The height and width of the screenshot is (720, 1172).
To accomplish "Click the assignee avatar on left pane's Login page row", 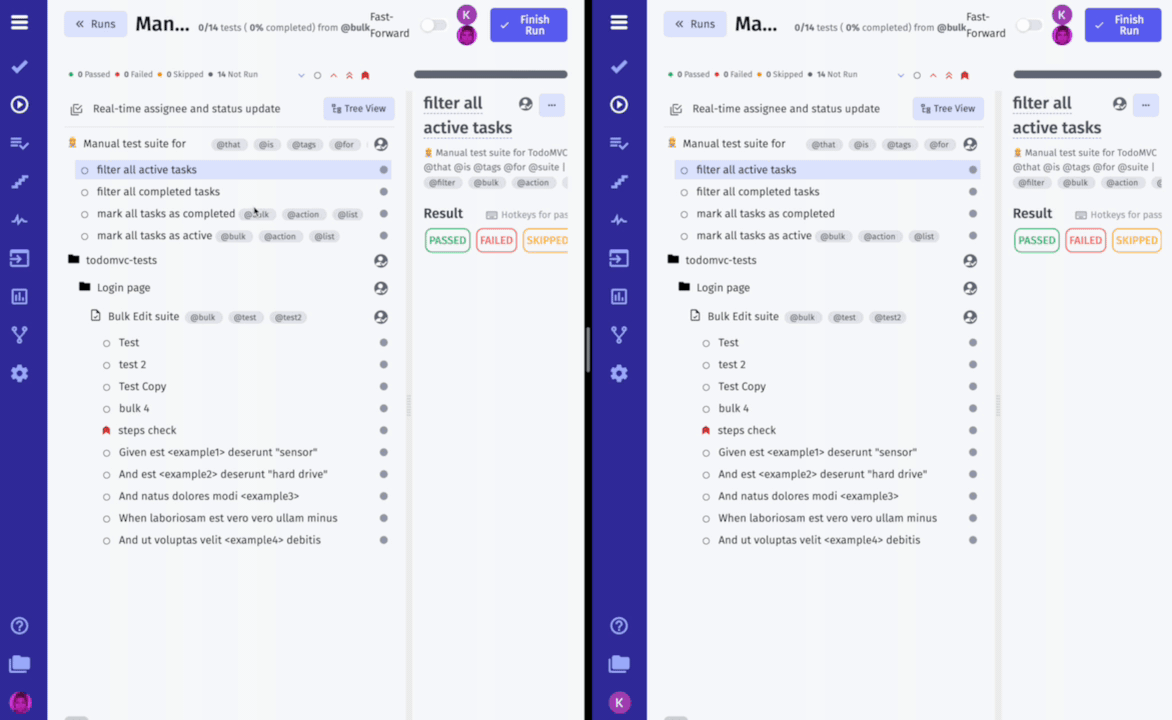I will [x=381, y=288].
